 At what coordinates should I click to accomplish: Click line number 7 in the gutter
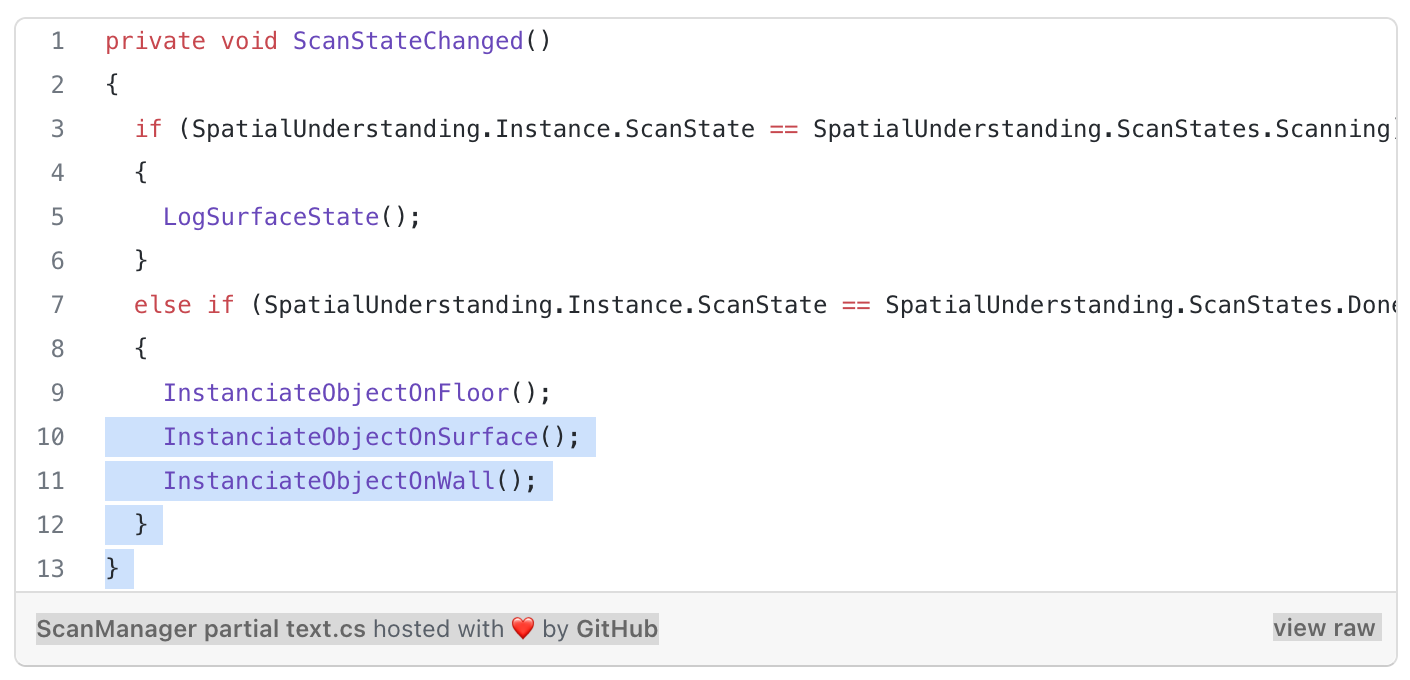click(57, 305)
